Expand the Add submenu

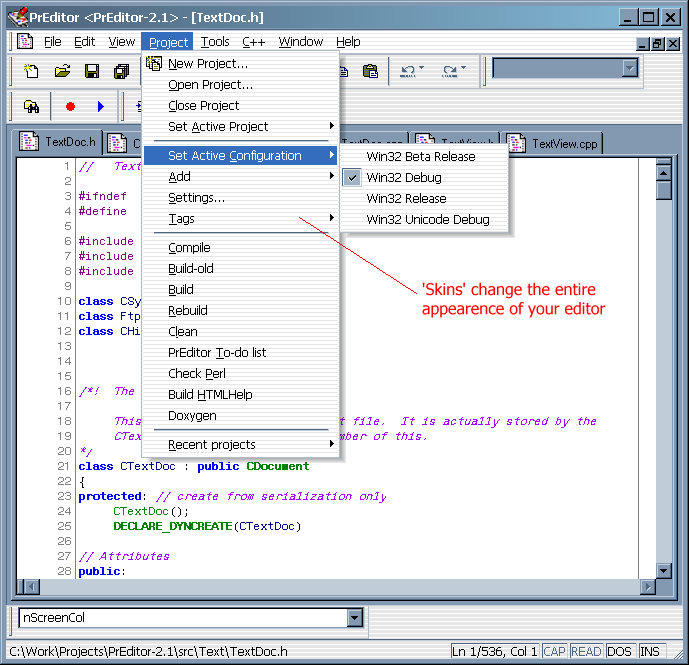(240, 177)
